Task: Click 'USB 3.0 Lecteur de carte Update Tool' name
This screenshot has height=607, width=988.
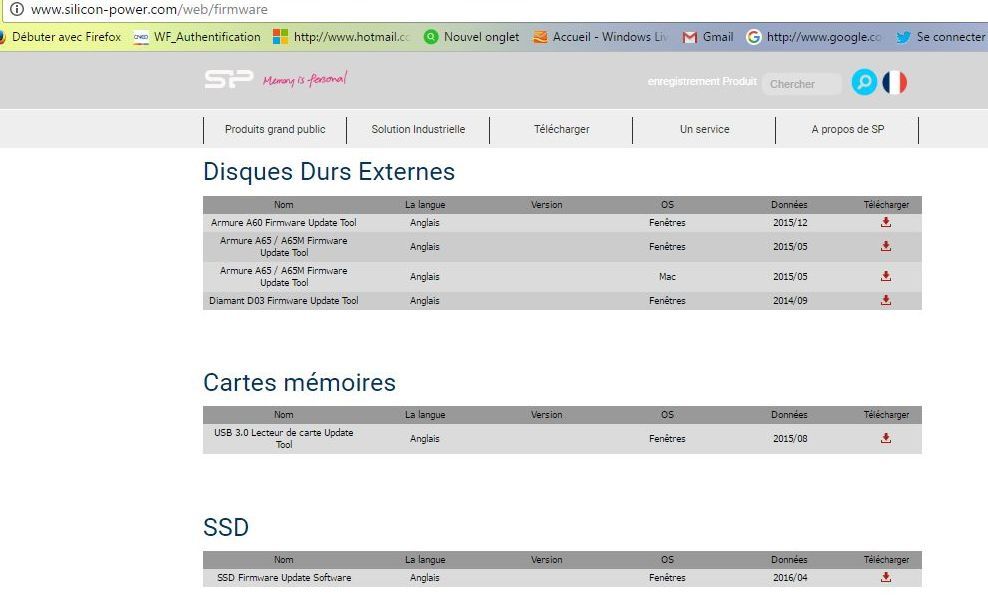Action: pyautogui.click(x=284, y=439)
